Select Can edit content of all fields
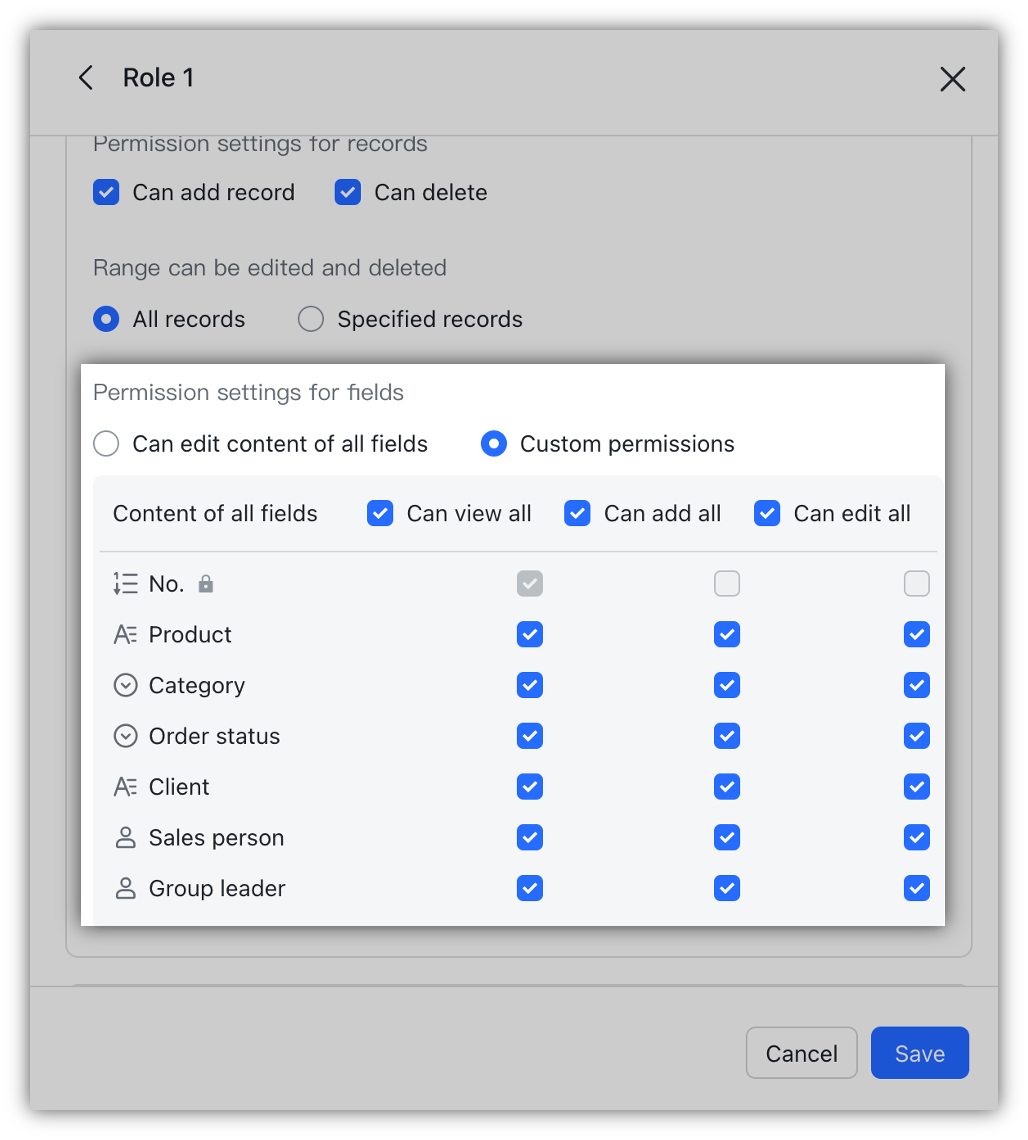 coord(106,444)
